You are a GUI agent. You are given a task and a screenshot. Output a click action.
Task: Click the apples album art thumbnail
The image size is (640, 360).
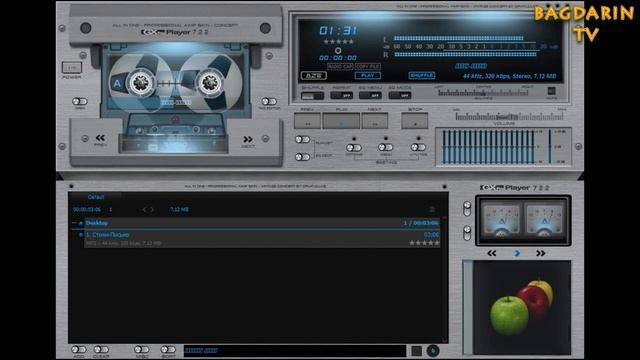tap(522, 307)
